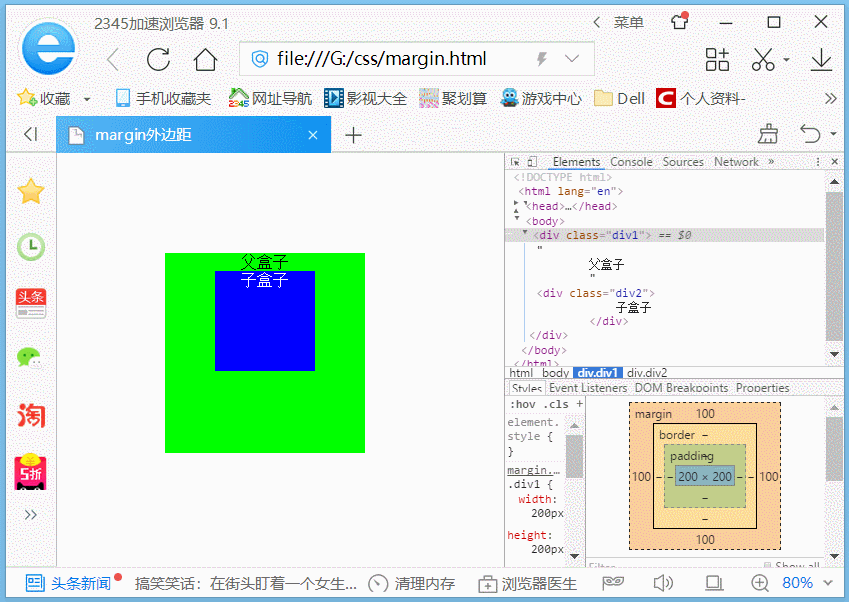Image resolution: width=849 pixels, height=602 pixels.
Task: Toggle .cls class editor
Action: 556,404
